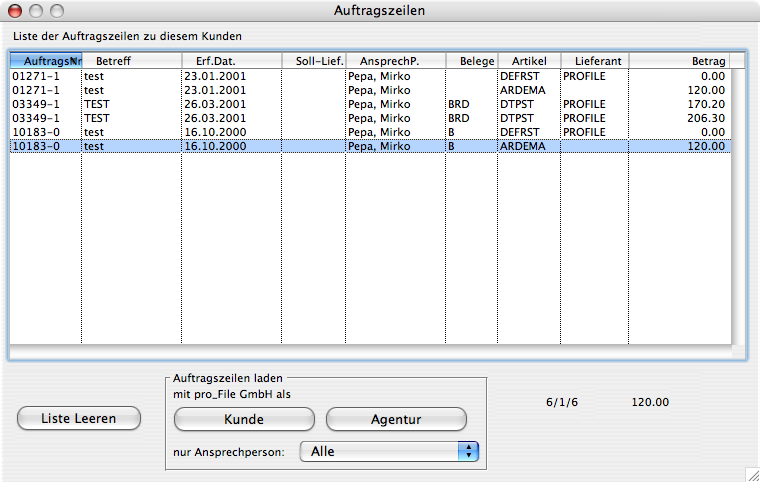Click the Lieferant column header

coord(594,61)
